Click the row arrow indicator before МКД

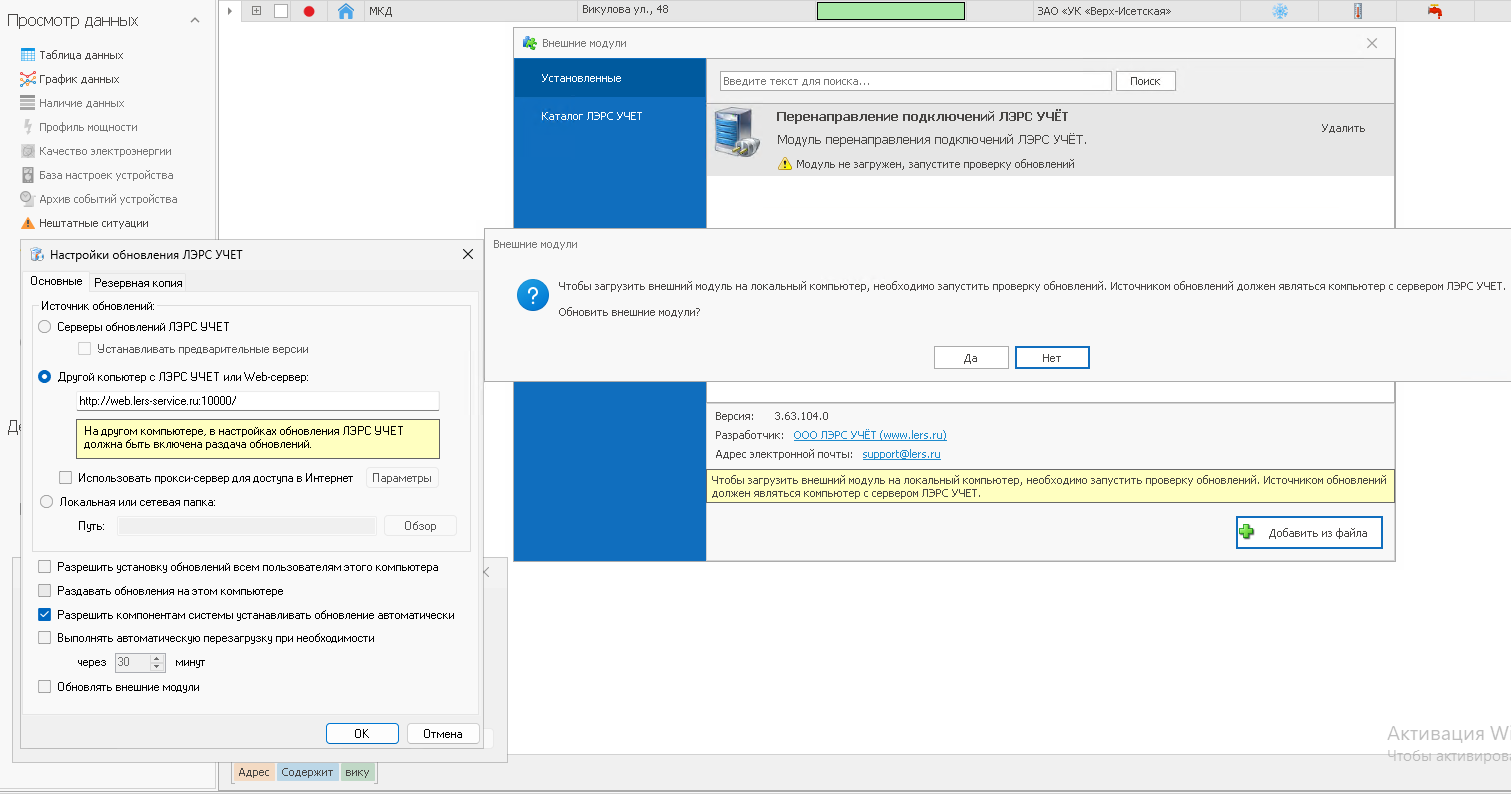coord(230,11)
